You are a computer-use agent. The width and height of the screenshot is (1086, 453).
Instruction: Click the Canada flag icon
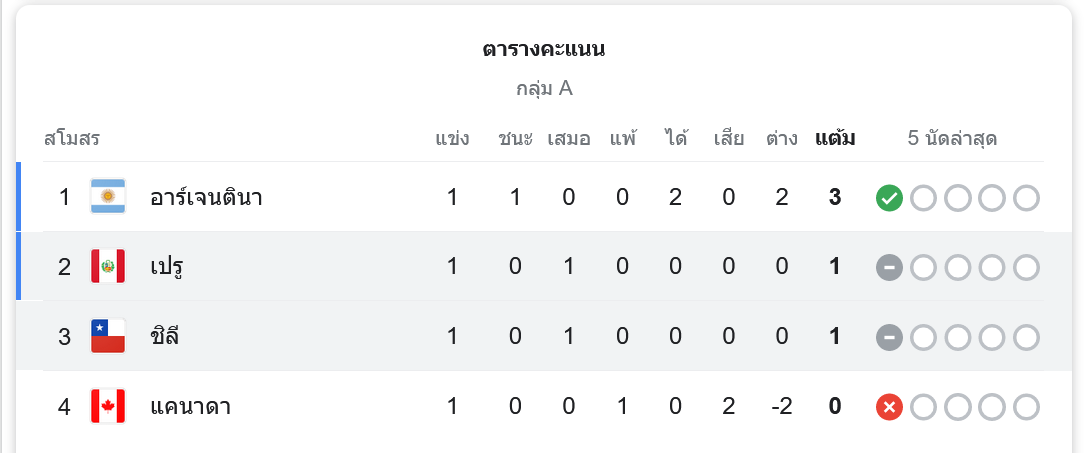pos(107,407)
